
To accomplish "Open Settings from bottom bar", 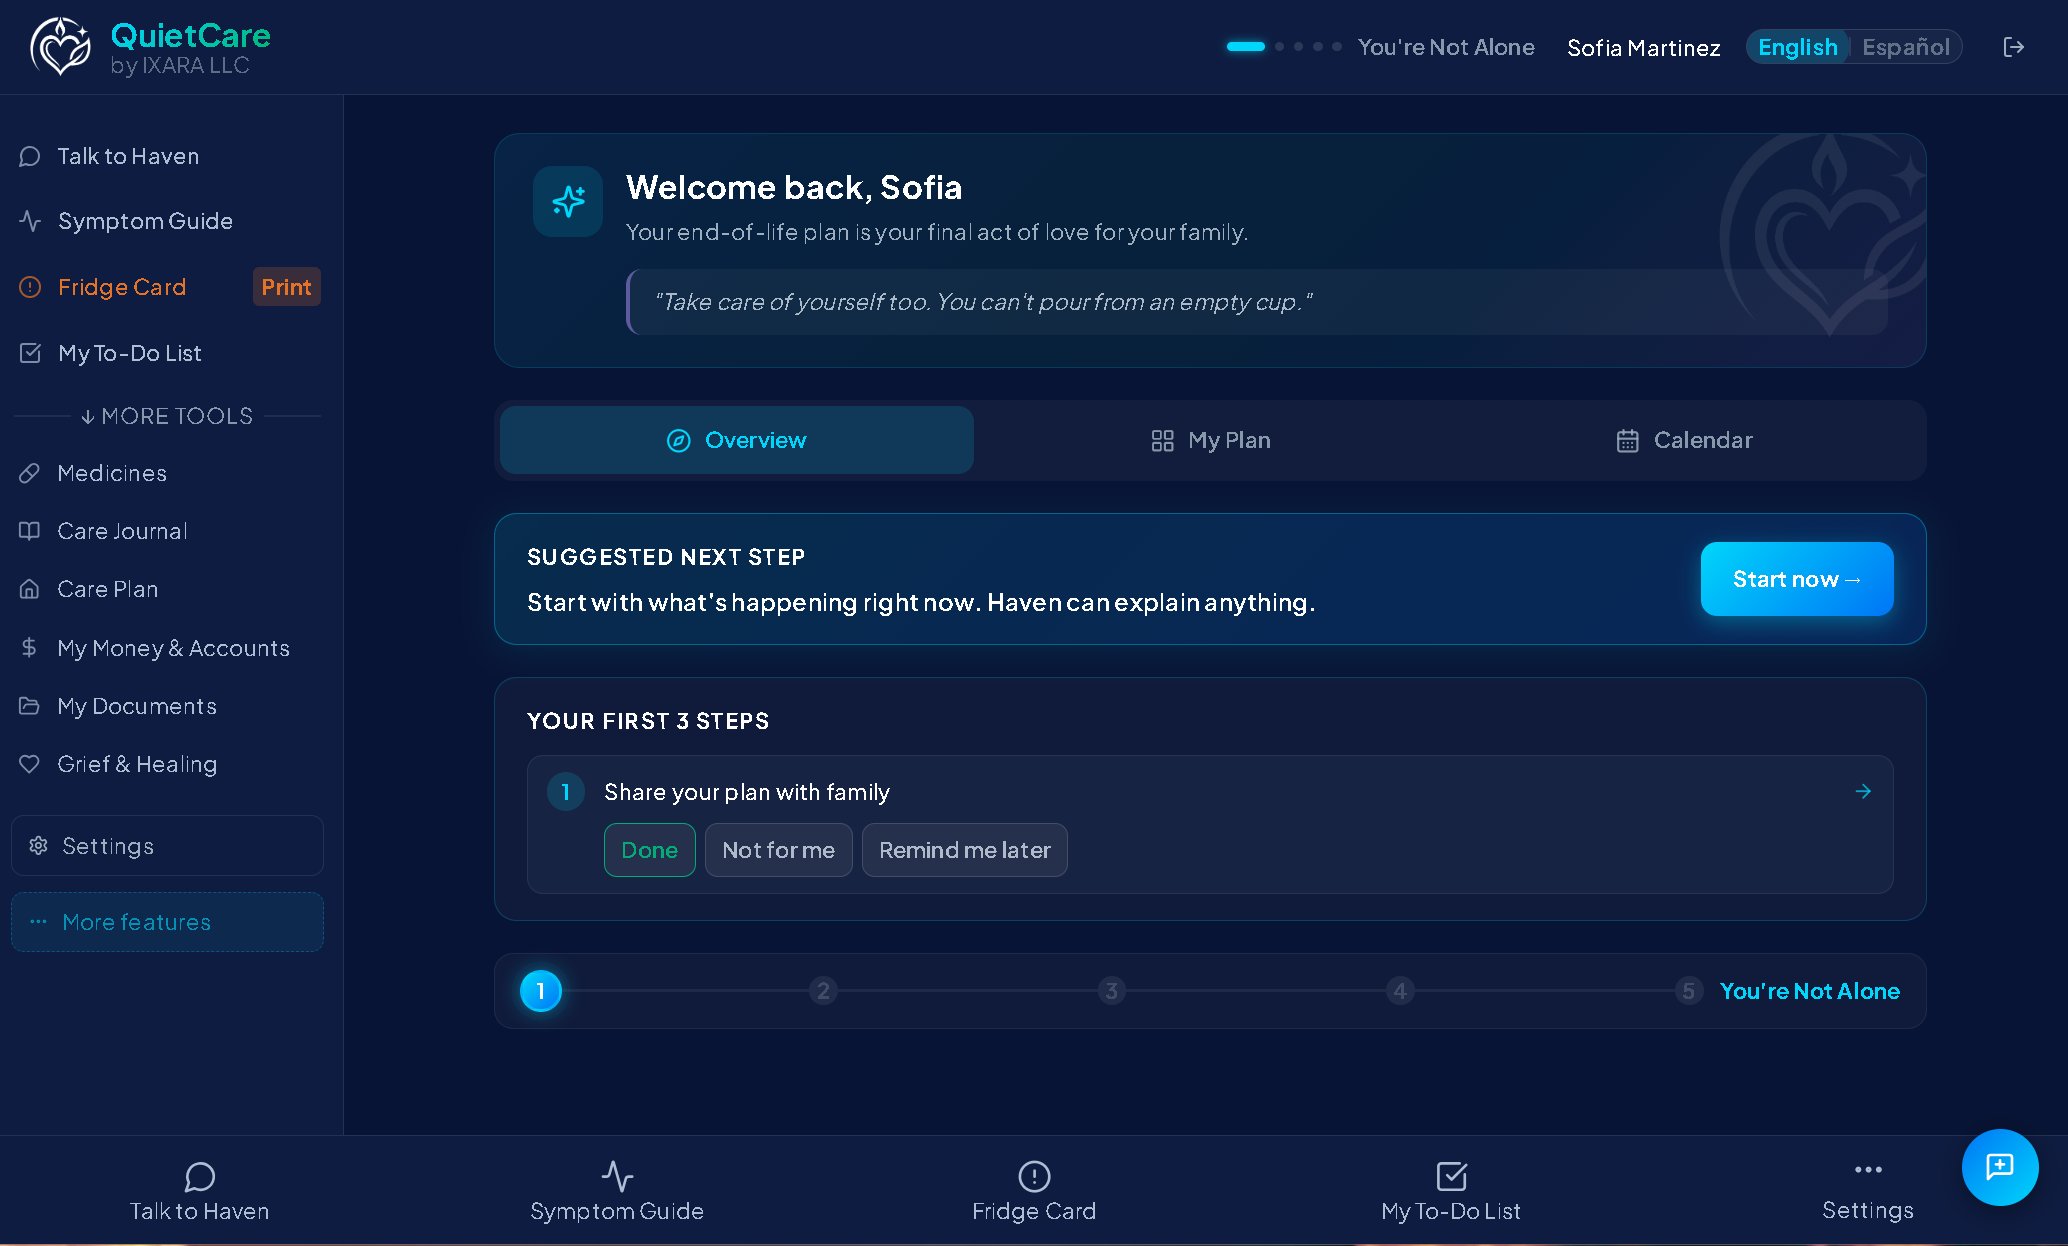I will coord(1867,1191).
